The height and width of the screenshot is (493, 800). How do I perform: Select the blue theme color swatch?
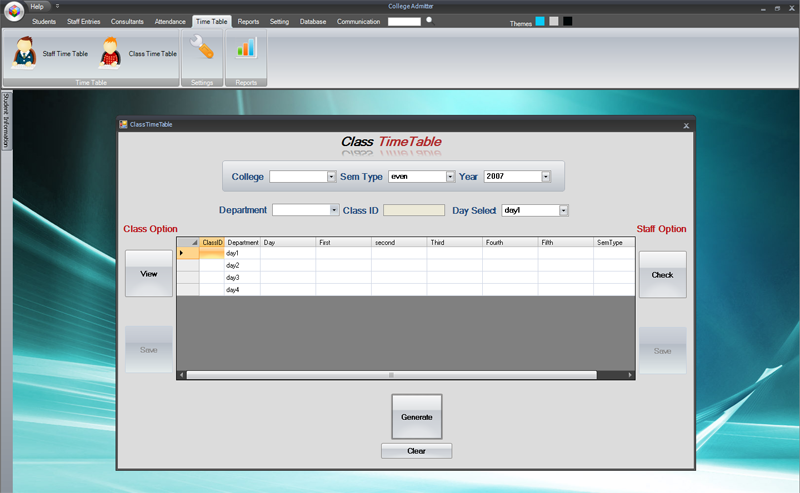[540, 21]
